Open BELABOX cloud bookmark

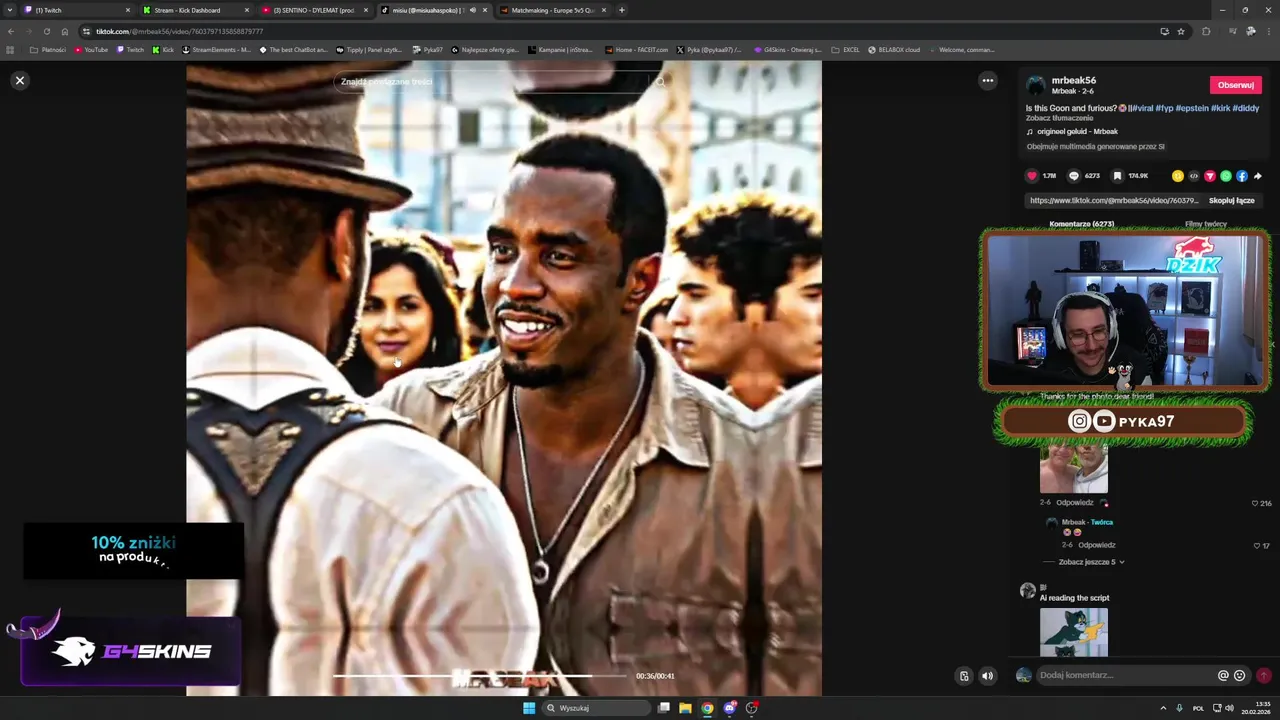coord(894,49)
